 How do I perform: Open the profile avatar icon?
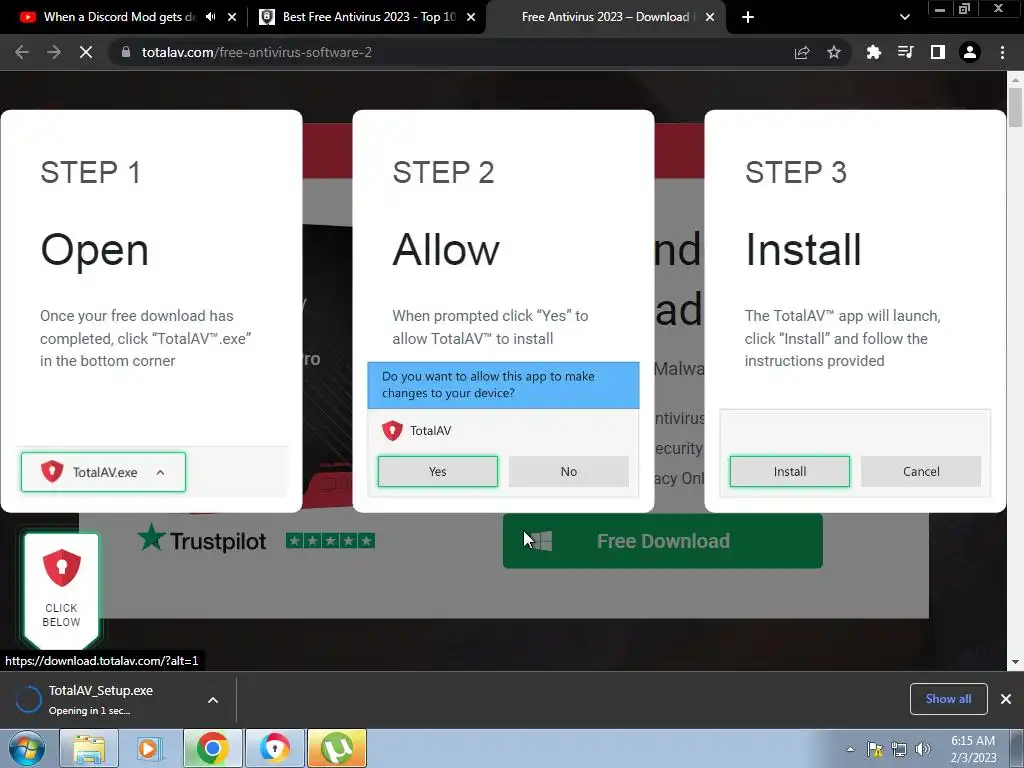[x=970, y=52]
